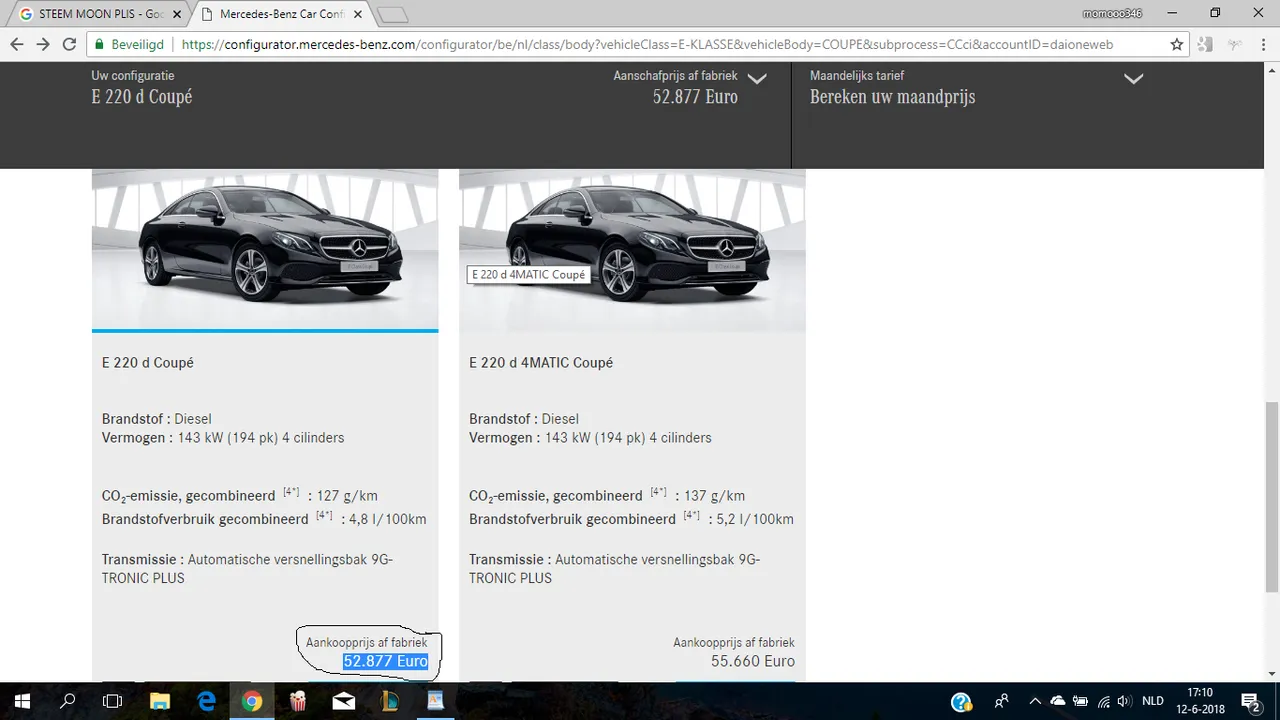The width and height of the screenshot is (1280, 720).
Task: Open footnote [4*] next to 127 g/km
Action: [x=291, y=492]
